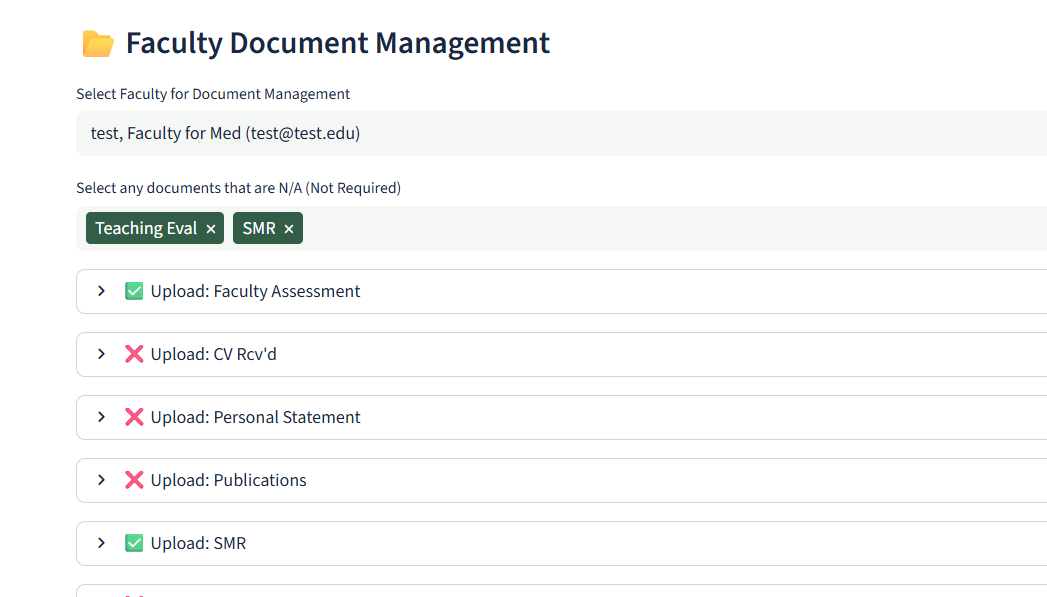Viewport: 1047px width, 597px height.
Task: Expand the Upload: Personal Statement section
Action: 100,417
